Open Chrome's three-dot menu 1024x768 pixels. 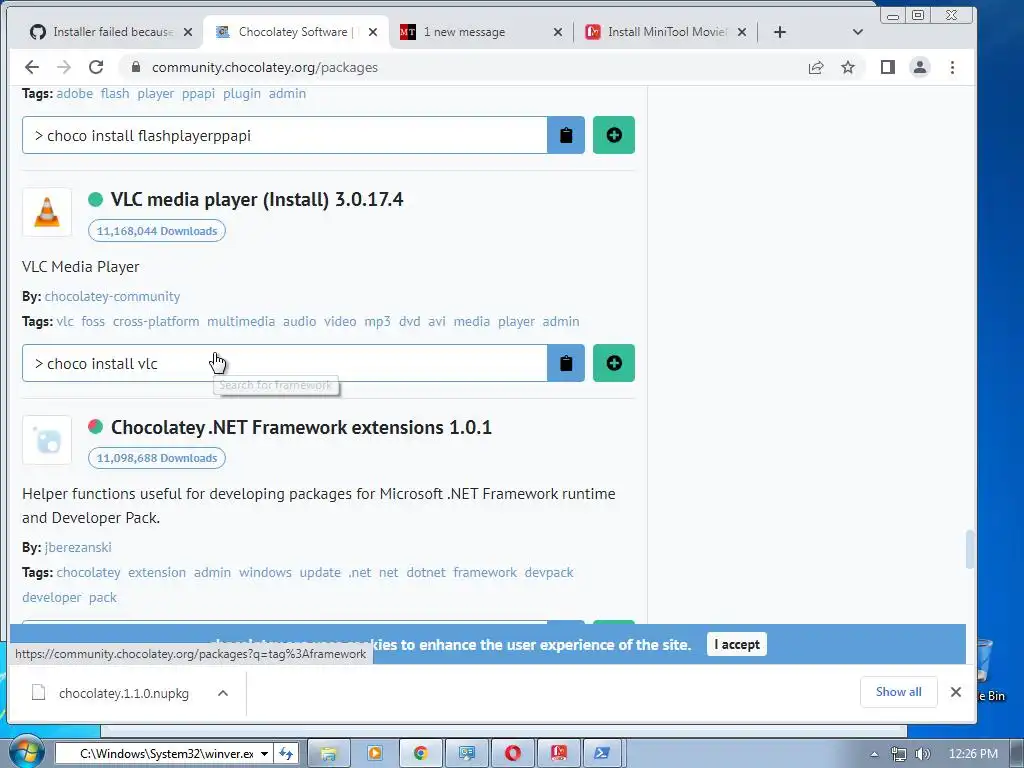coord(952,67)
